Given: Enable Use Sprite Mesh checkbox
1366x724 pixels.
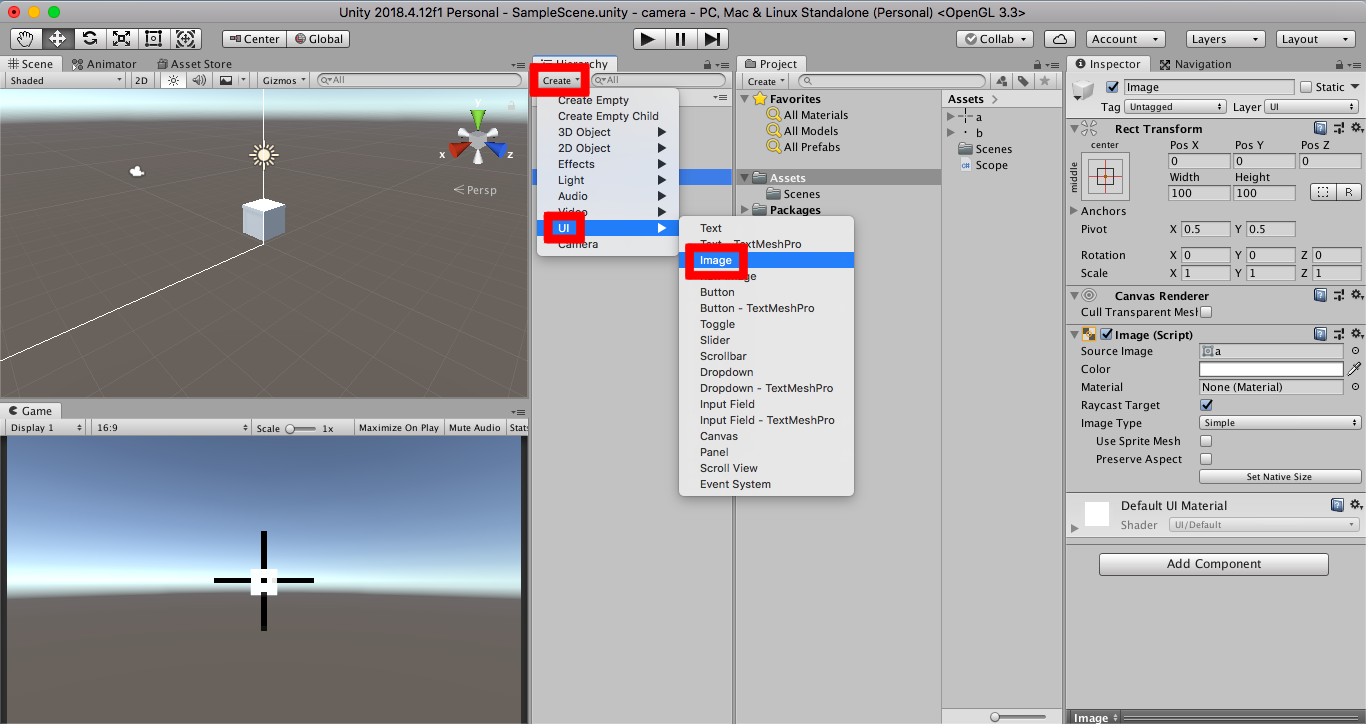Looking at the screenshot, I should point(1206,441).
